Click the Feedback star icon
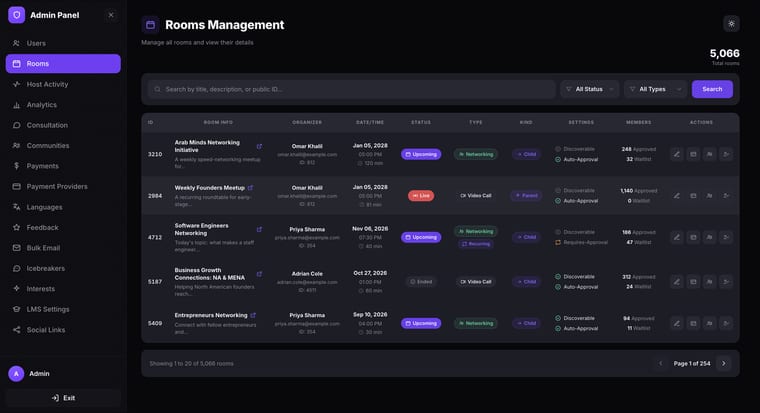 (x=16, y=227)
